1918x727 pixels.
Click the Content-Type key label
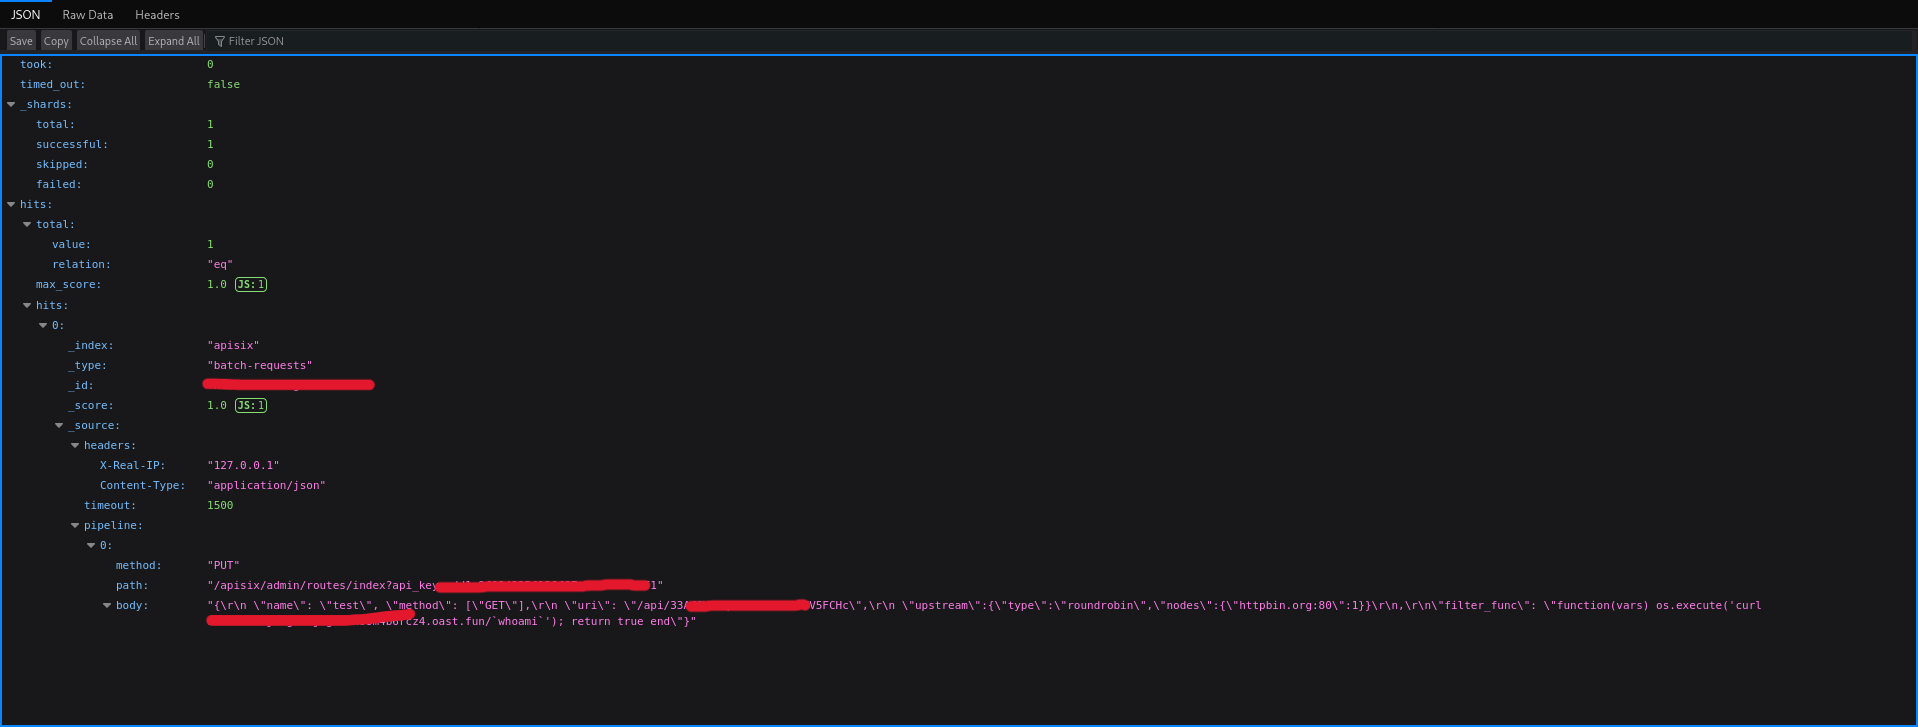click(142, 485)
